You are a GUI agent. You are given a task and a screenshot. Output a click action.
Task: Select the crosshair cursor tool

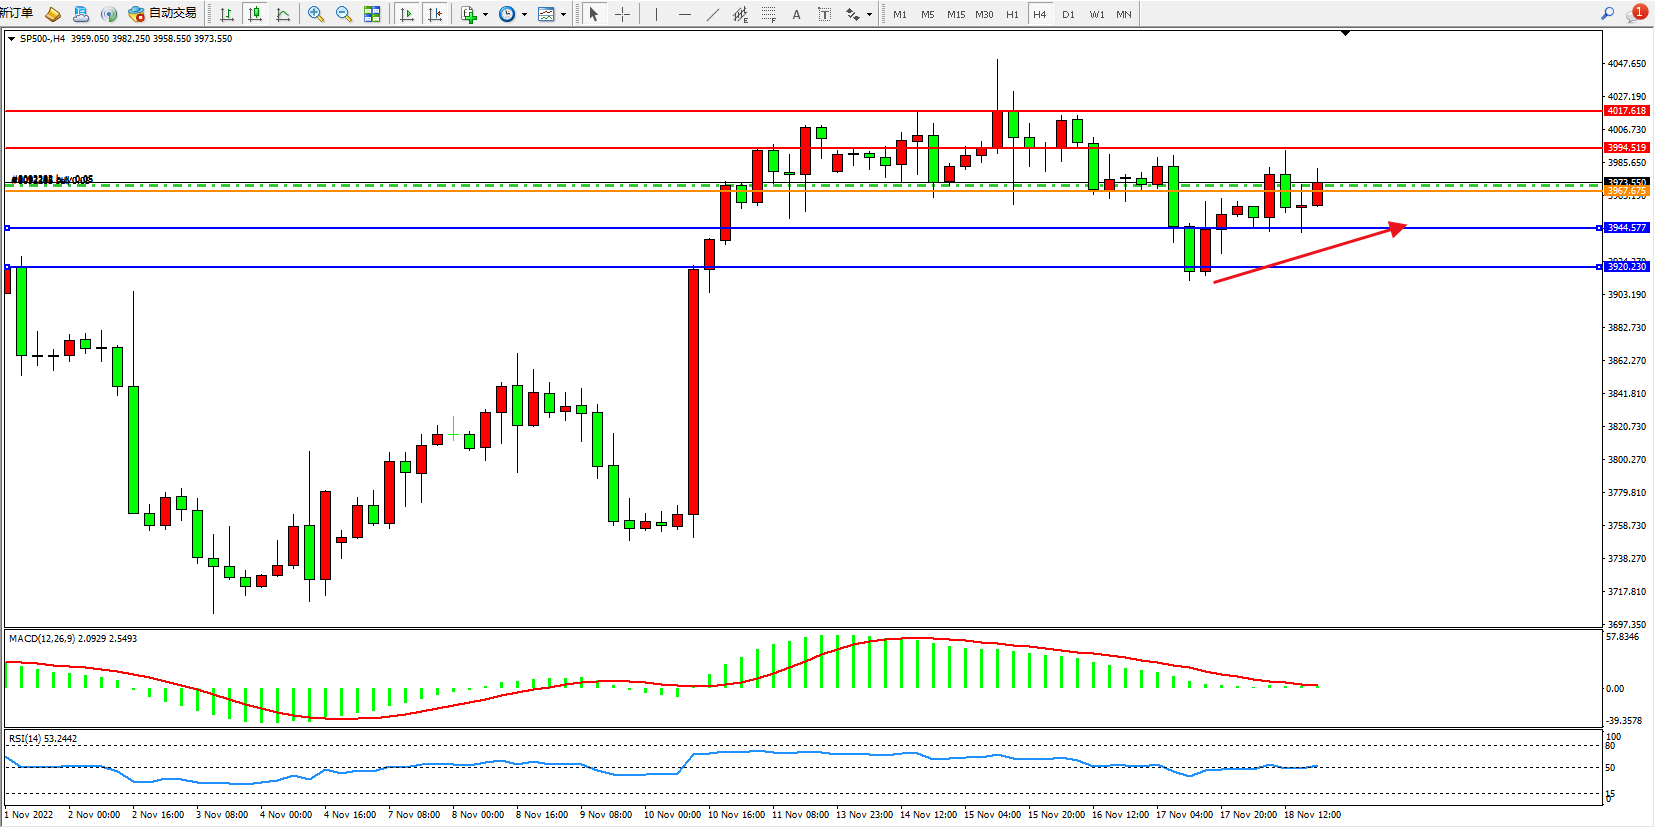622,14
